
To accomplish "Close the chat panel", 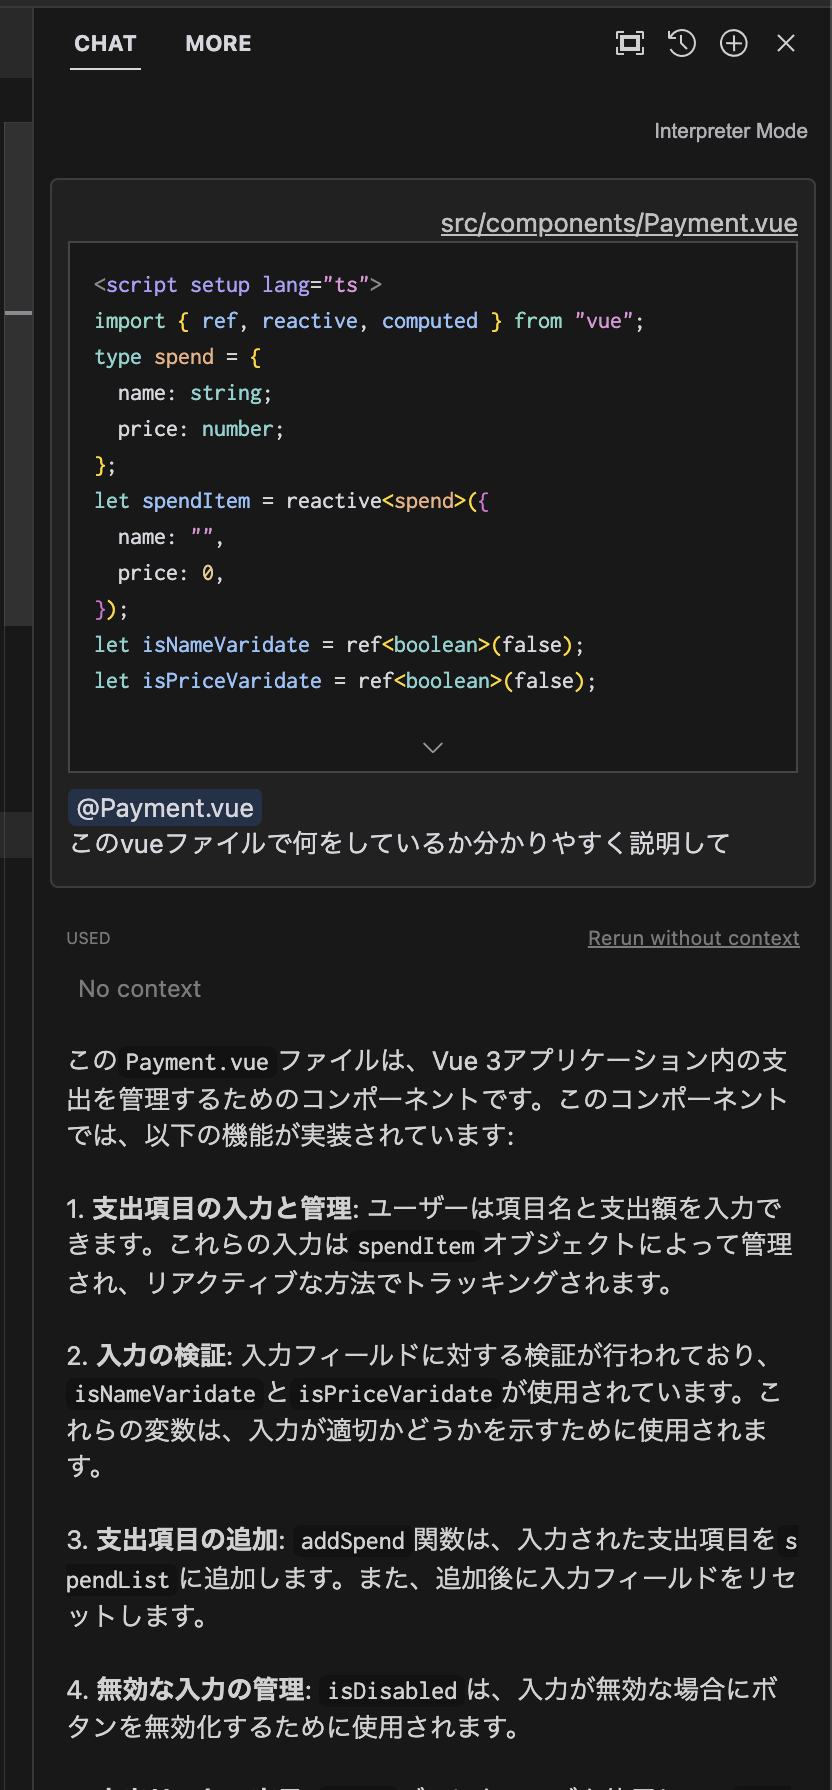I will (x=786, y=43).
